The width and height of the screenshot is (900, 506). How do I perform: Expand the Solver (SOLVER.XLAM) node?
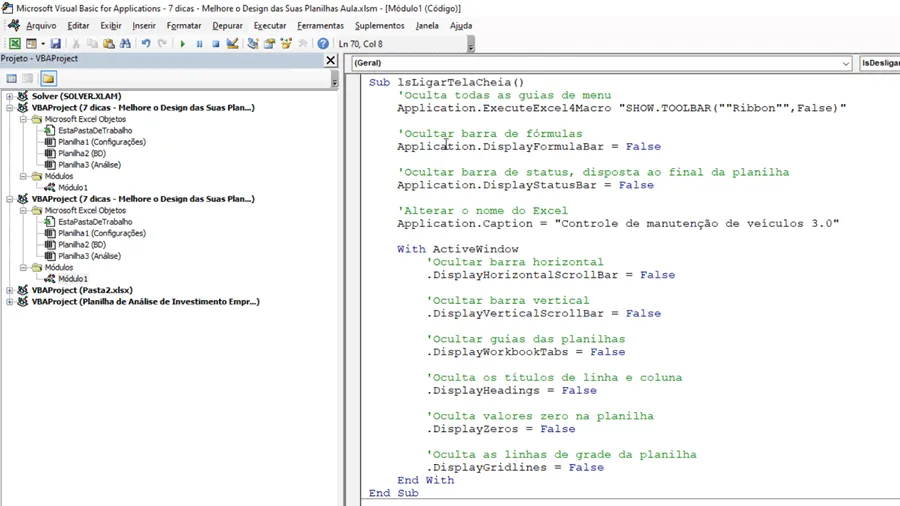10,96
